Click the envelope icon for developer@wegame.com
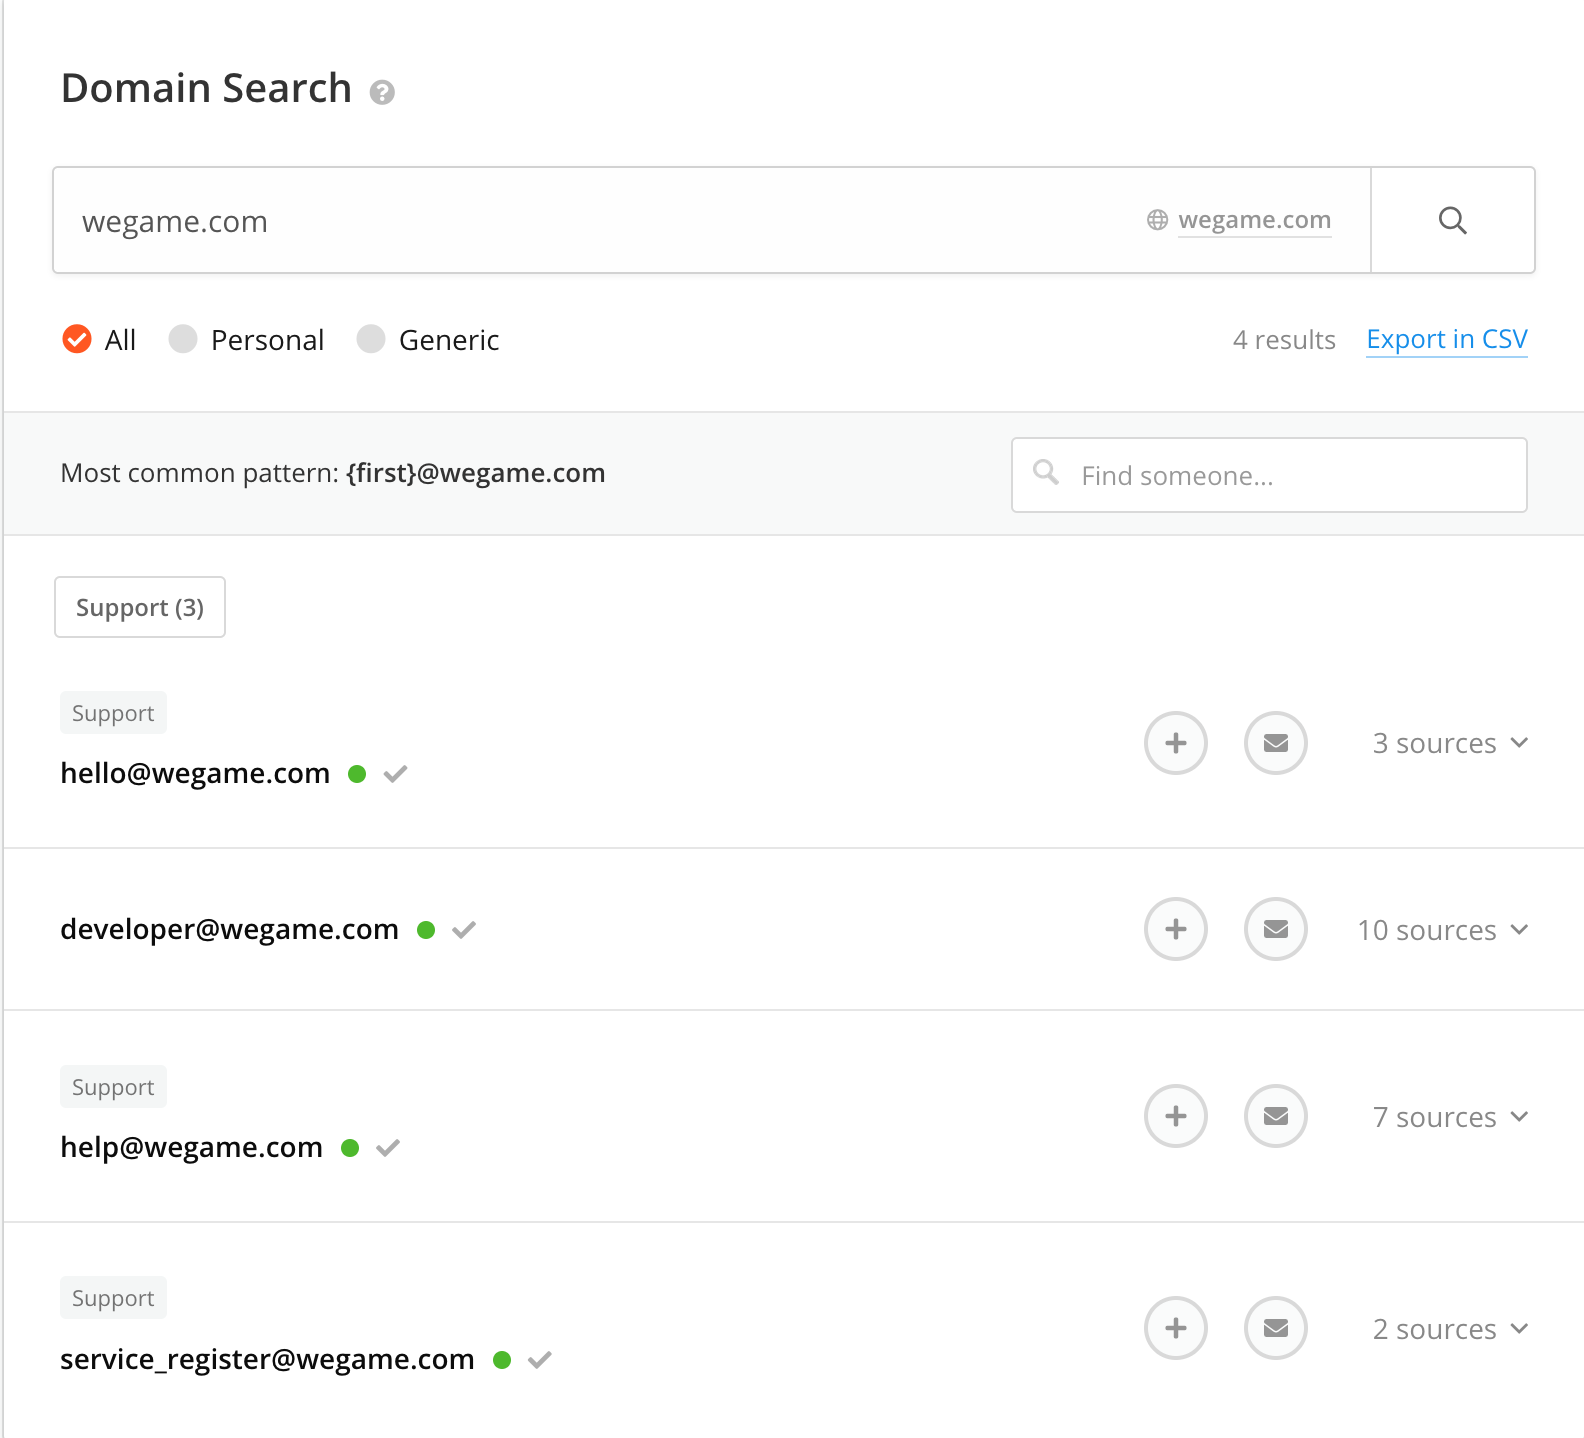This screenshot has height=1438, width=1584. [x=1276, y=929]
